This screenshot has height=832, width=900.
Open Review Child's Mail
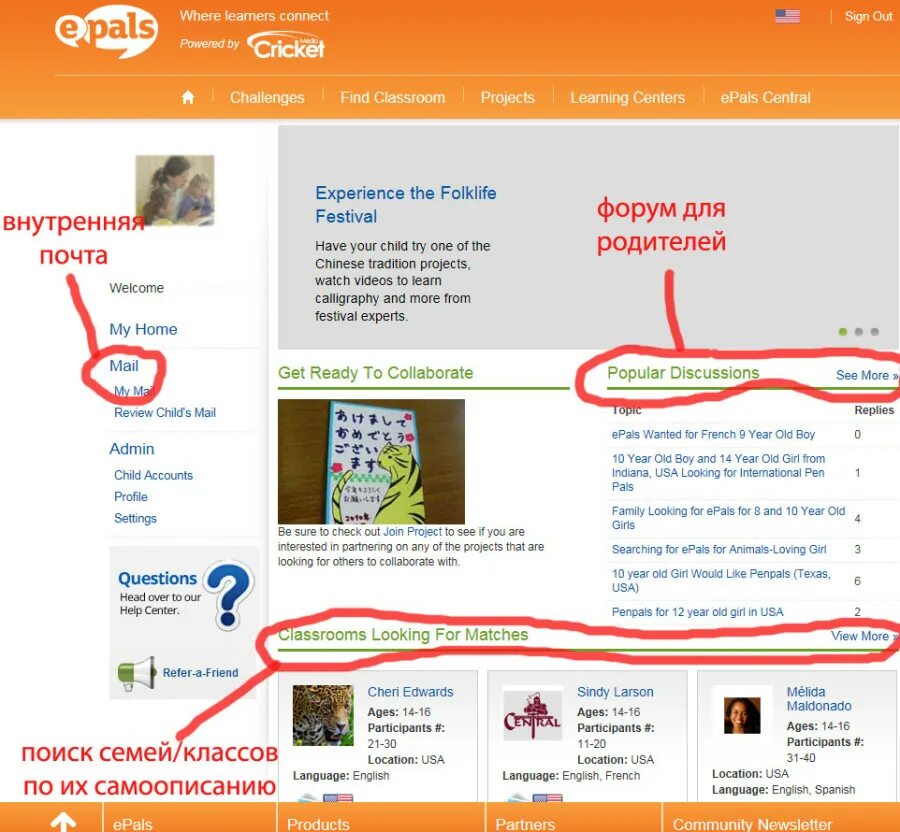pos(165,413)
